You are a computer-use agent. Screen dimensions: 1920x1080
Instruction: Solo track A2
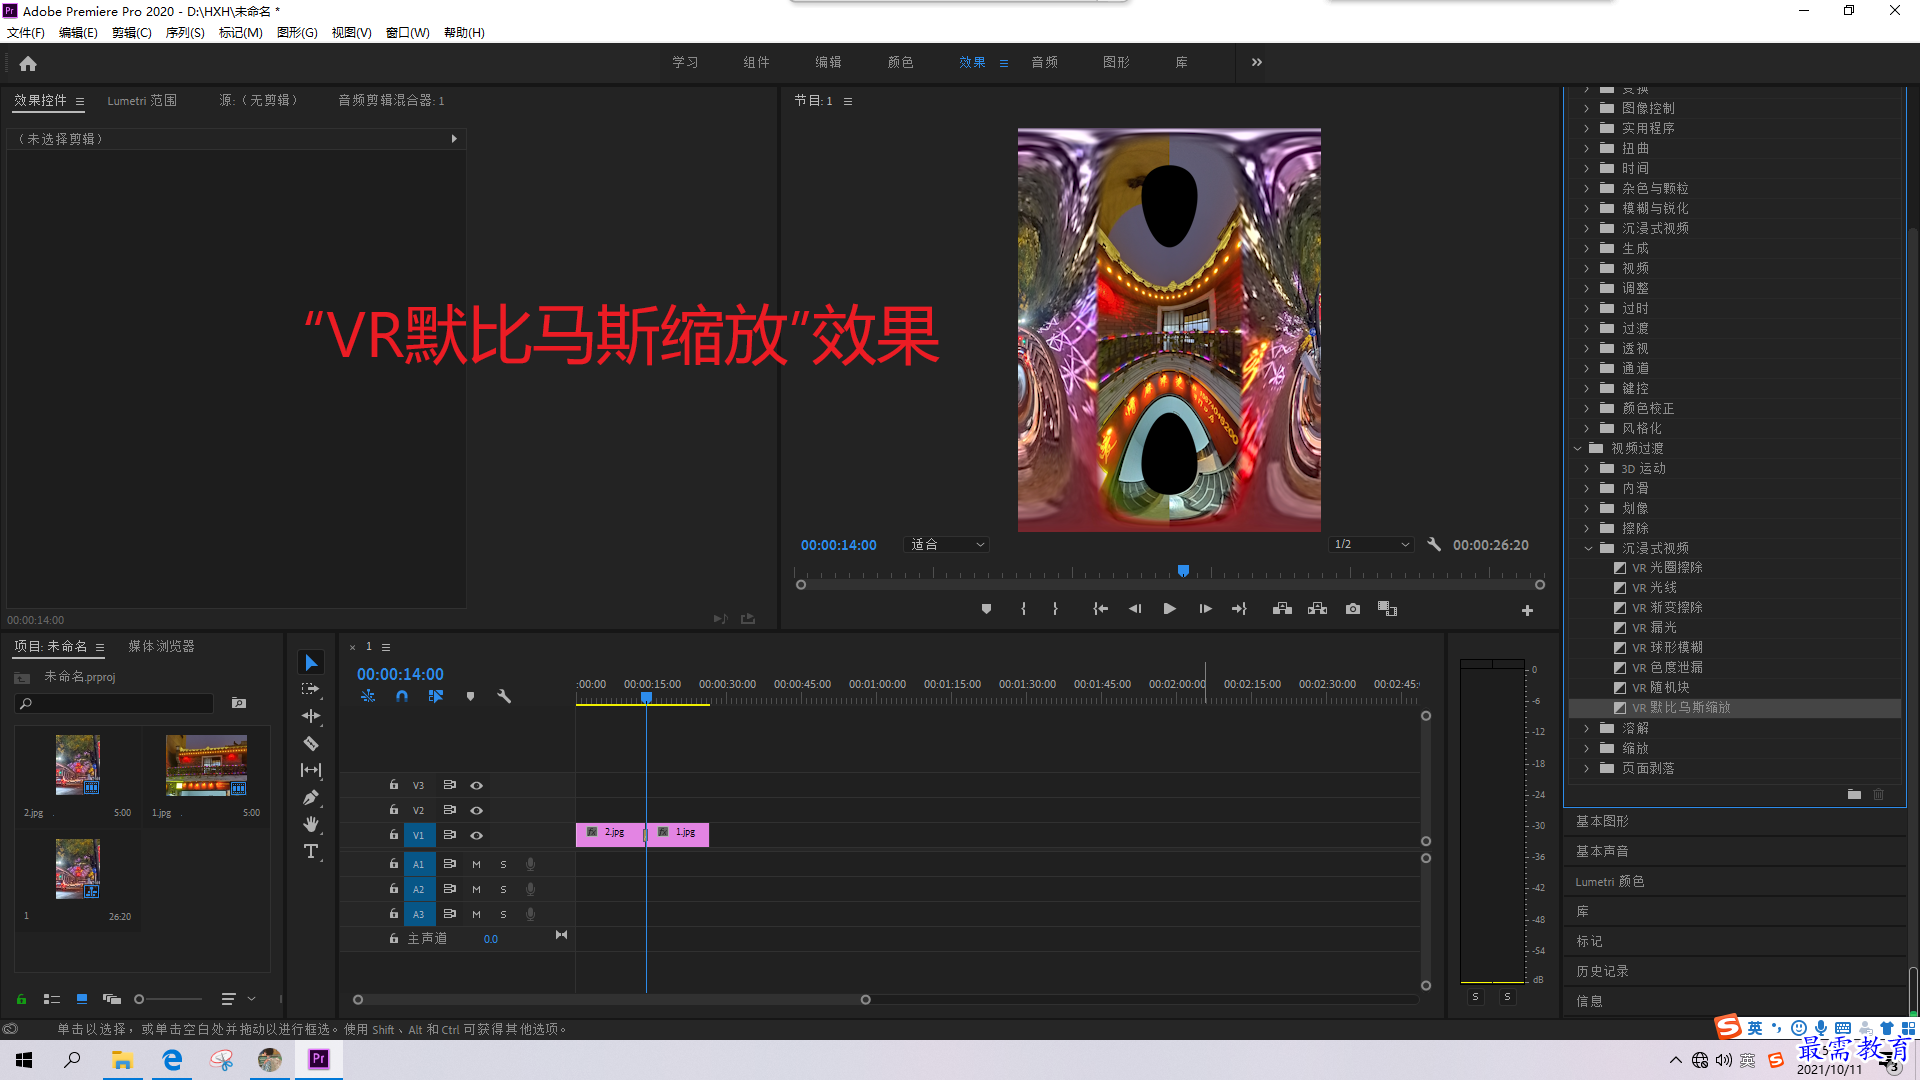(x=503, y=890)
